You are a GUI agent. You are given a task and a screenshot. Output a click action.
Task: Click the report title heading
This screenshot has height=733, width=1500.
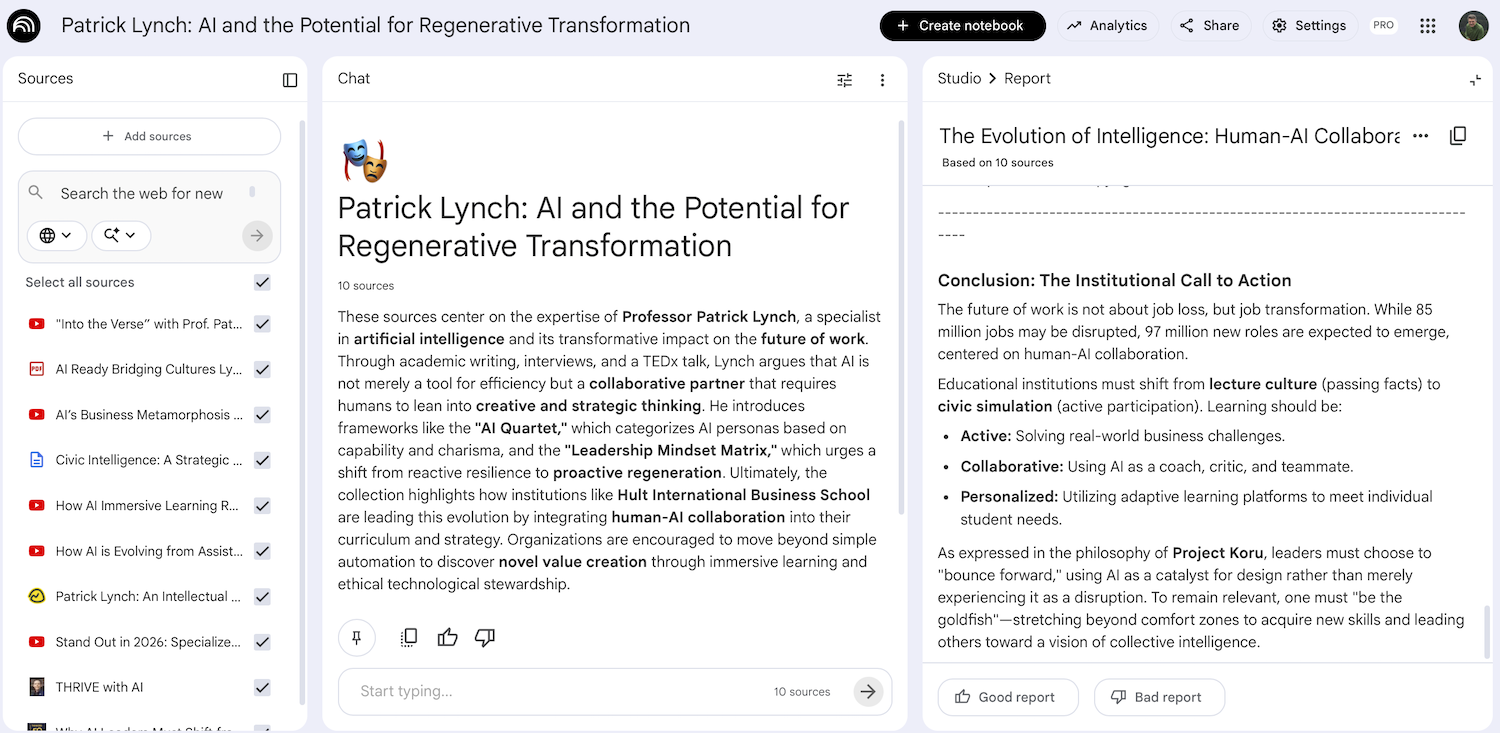1168,136
